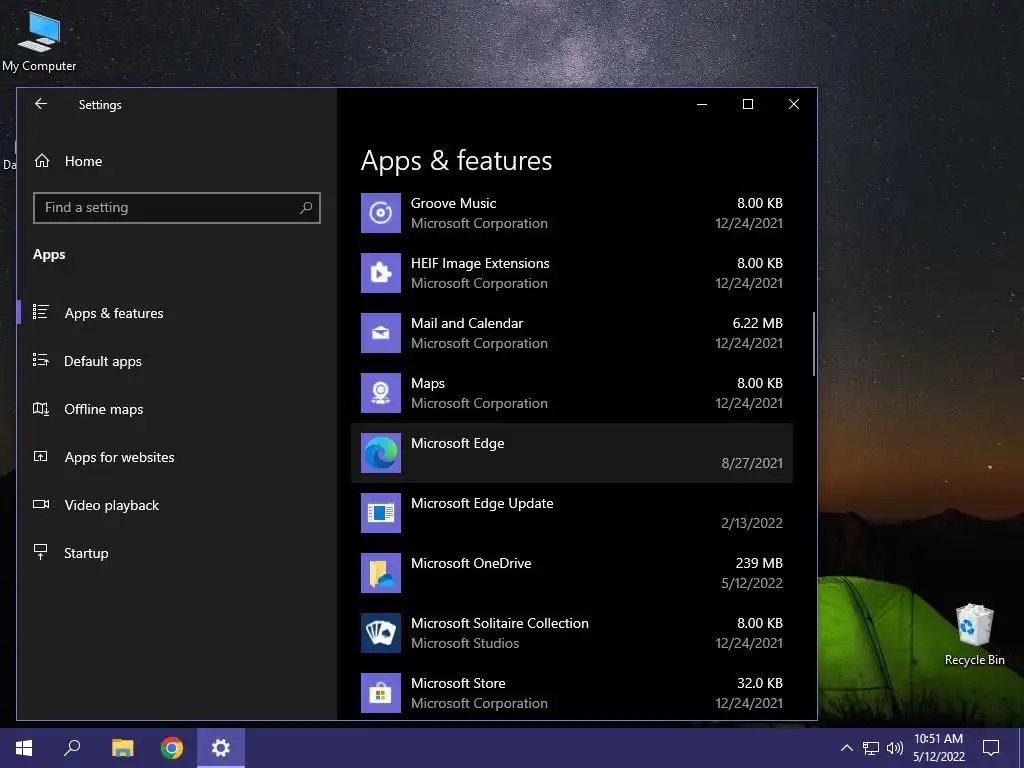The height and width of the screenshot is (768, 1024).
Task: Click the Apps & features page heading
Action: pyautogui.click(x=456, y=161)
